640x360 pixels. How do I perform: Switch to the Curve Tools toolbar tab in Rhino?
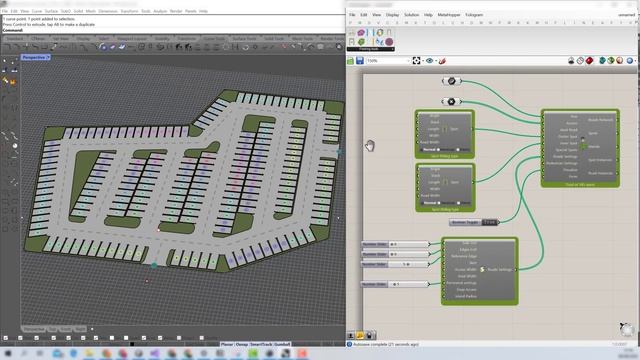[214, 38]
